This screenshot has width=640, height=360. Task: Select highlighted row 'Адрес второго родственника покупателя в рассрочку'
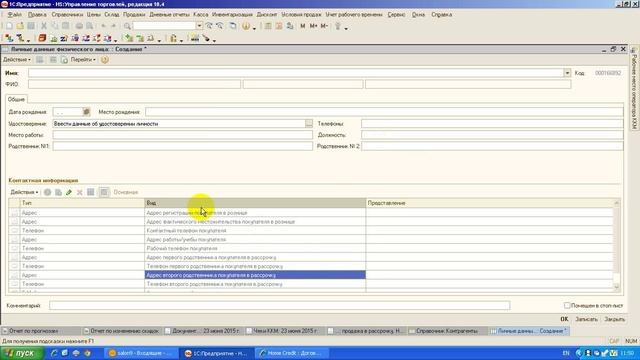point(311,275)
